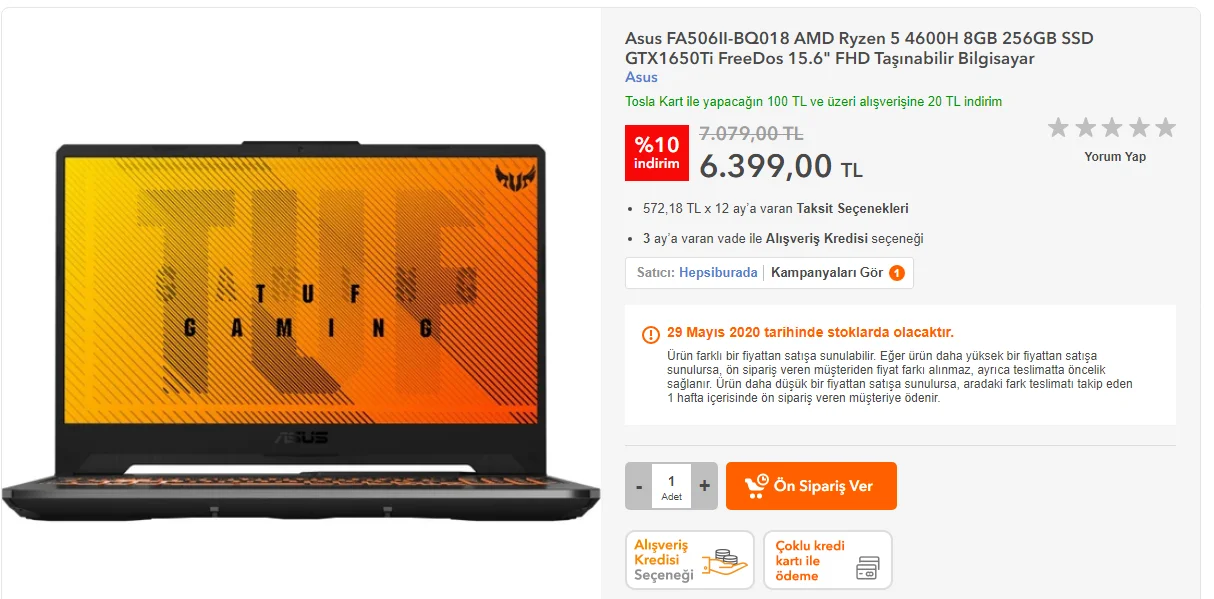Screen dimensions: 1214x599
Task: Click the coins icon in Alışveriş Kredisi box
Action: 724,566
